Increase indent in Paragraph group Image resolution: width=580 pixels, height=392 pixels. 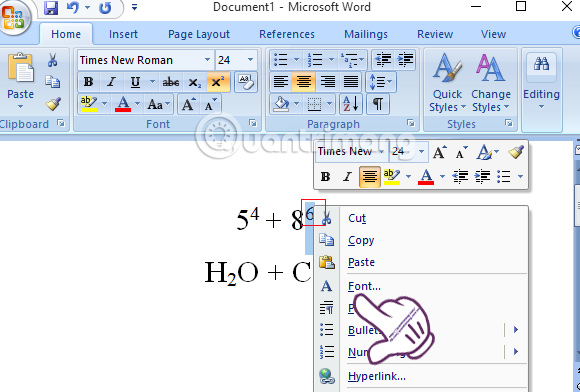(x=405, y=60)
